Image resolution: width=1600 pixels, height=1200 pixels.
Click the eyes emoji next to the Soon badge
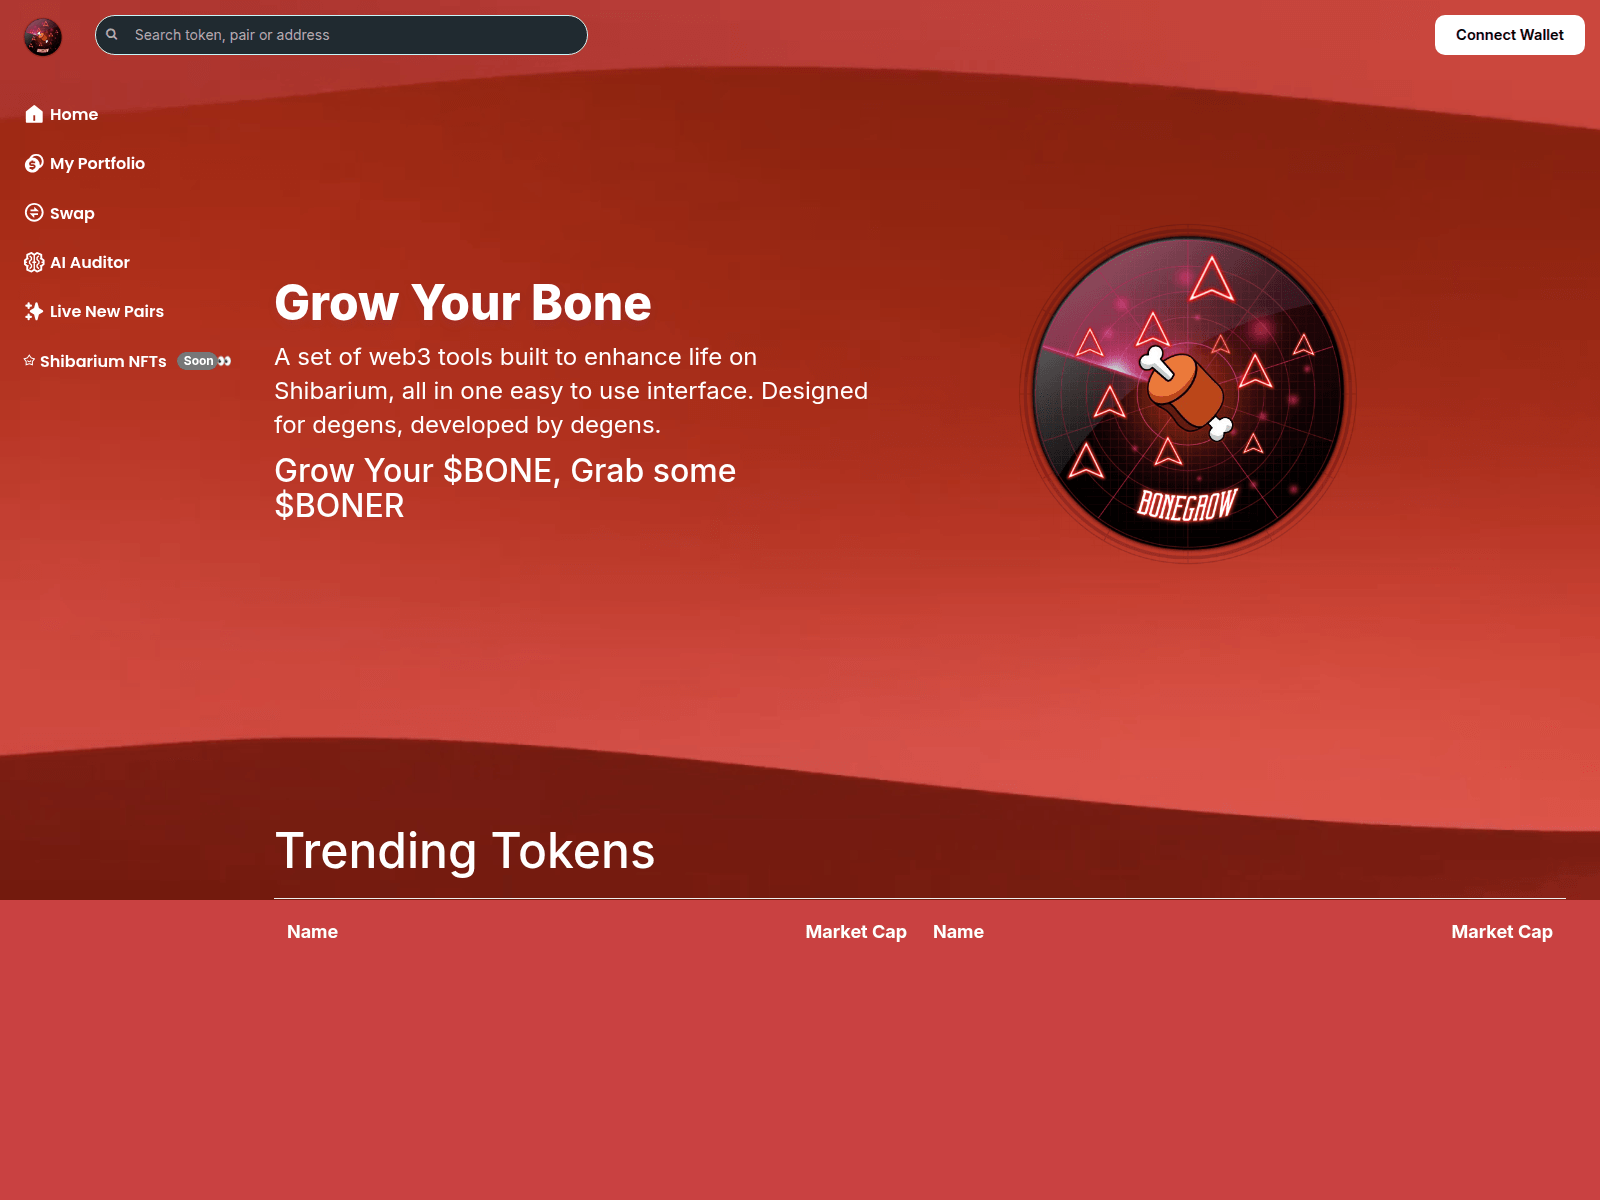pyautogui.click(x=225, y=361)
